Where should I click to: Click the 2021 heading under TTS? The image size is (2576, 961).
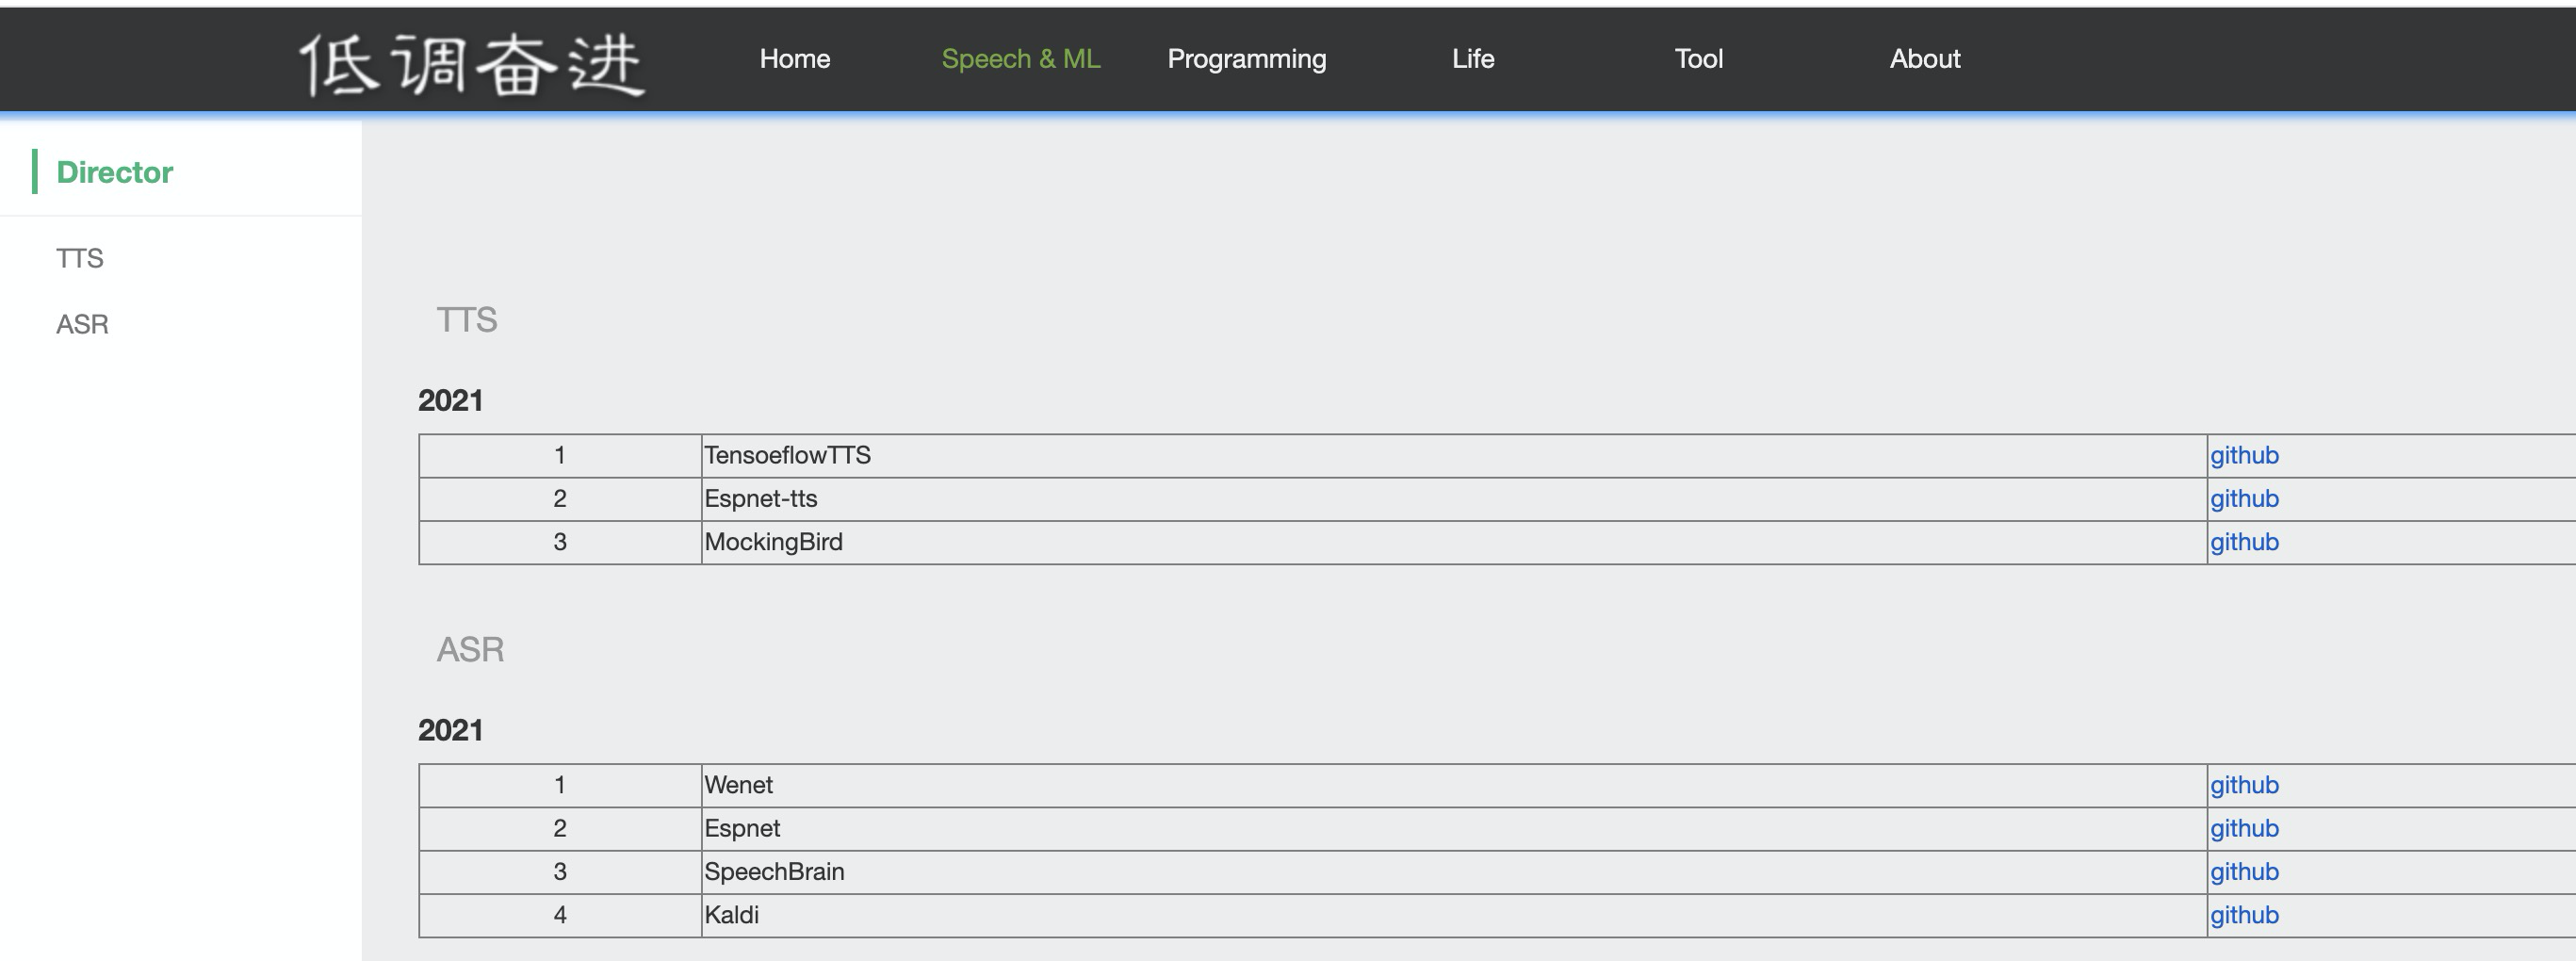point(450,401)
